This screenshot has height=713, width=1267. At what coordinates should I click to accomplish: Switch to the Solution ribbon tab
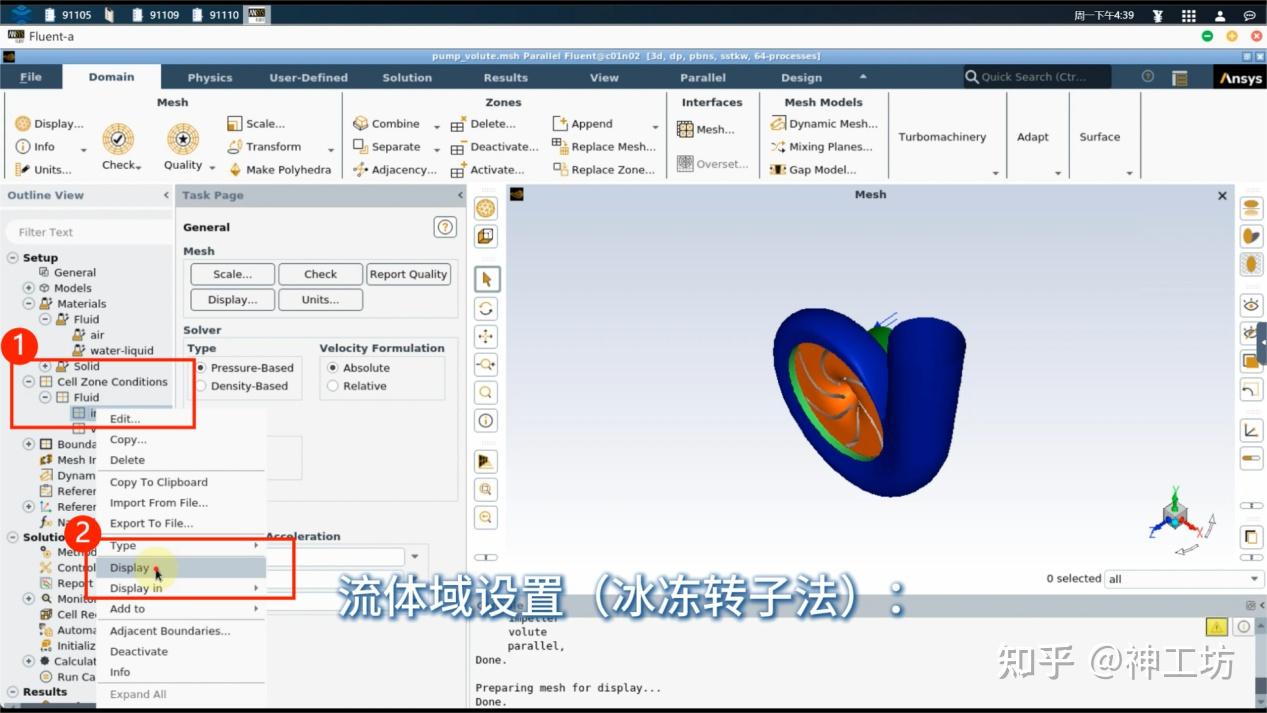point(407,77)
